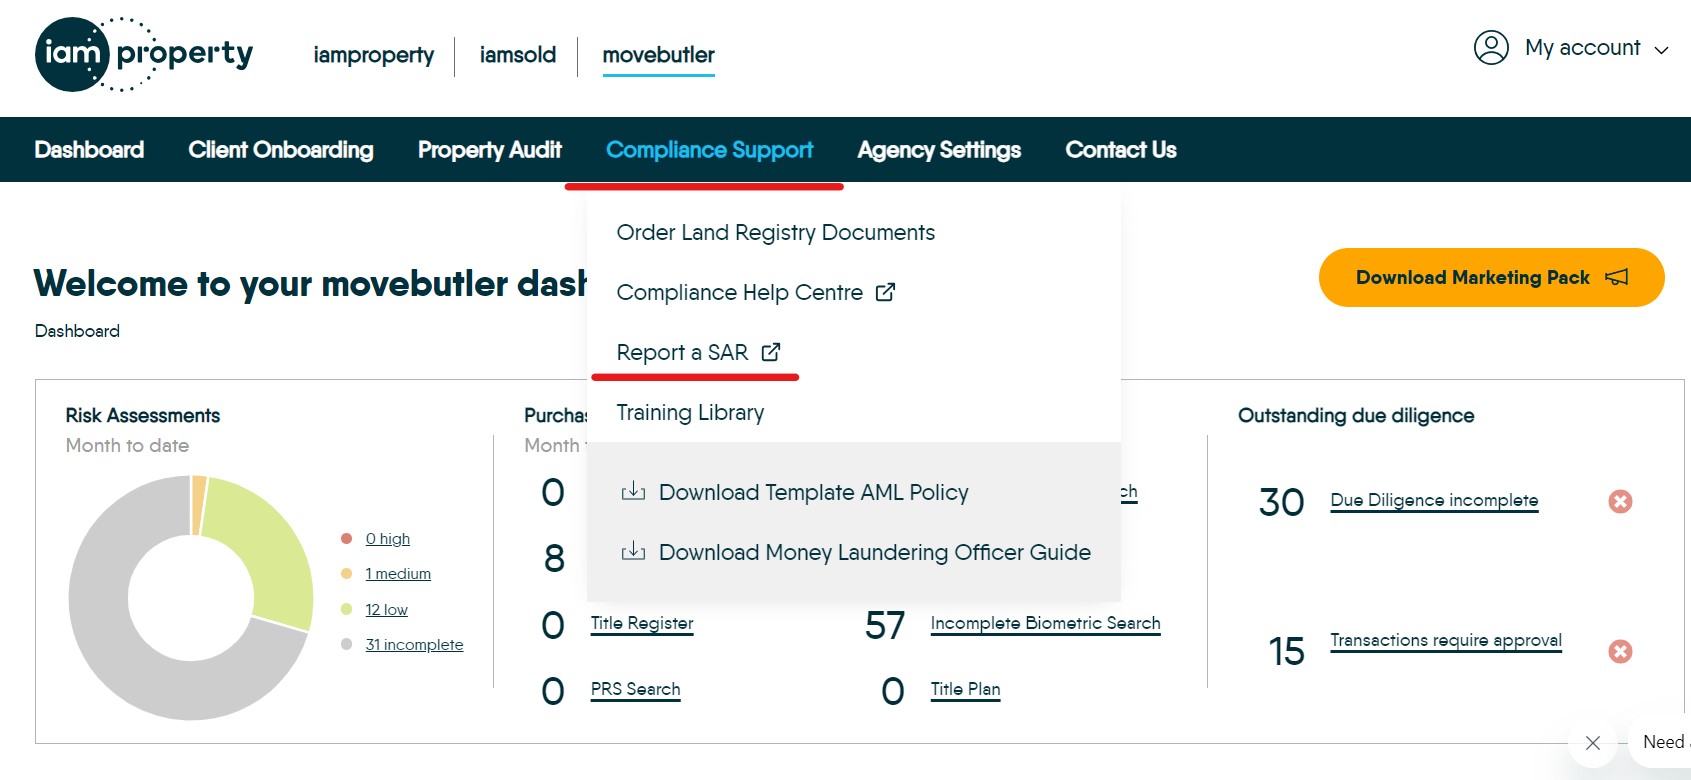Click the user account avatar icon
The width and height of the screenshot is (1691, 780).
point(1490,48)
